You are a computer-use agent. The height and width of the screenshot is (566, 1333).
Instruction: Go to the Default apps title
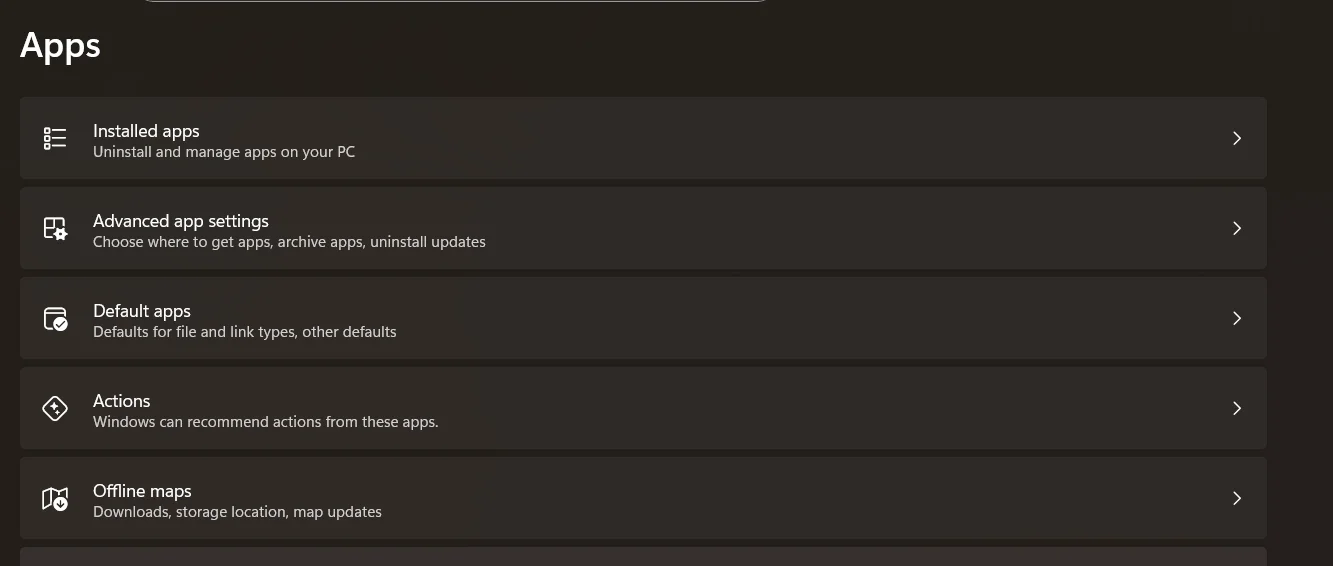tap(142, 311)
